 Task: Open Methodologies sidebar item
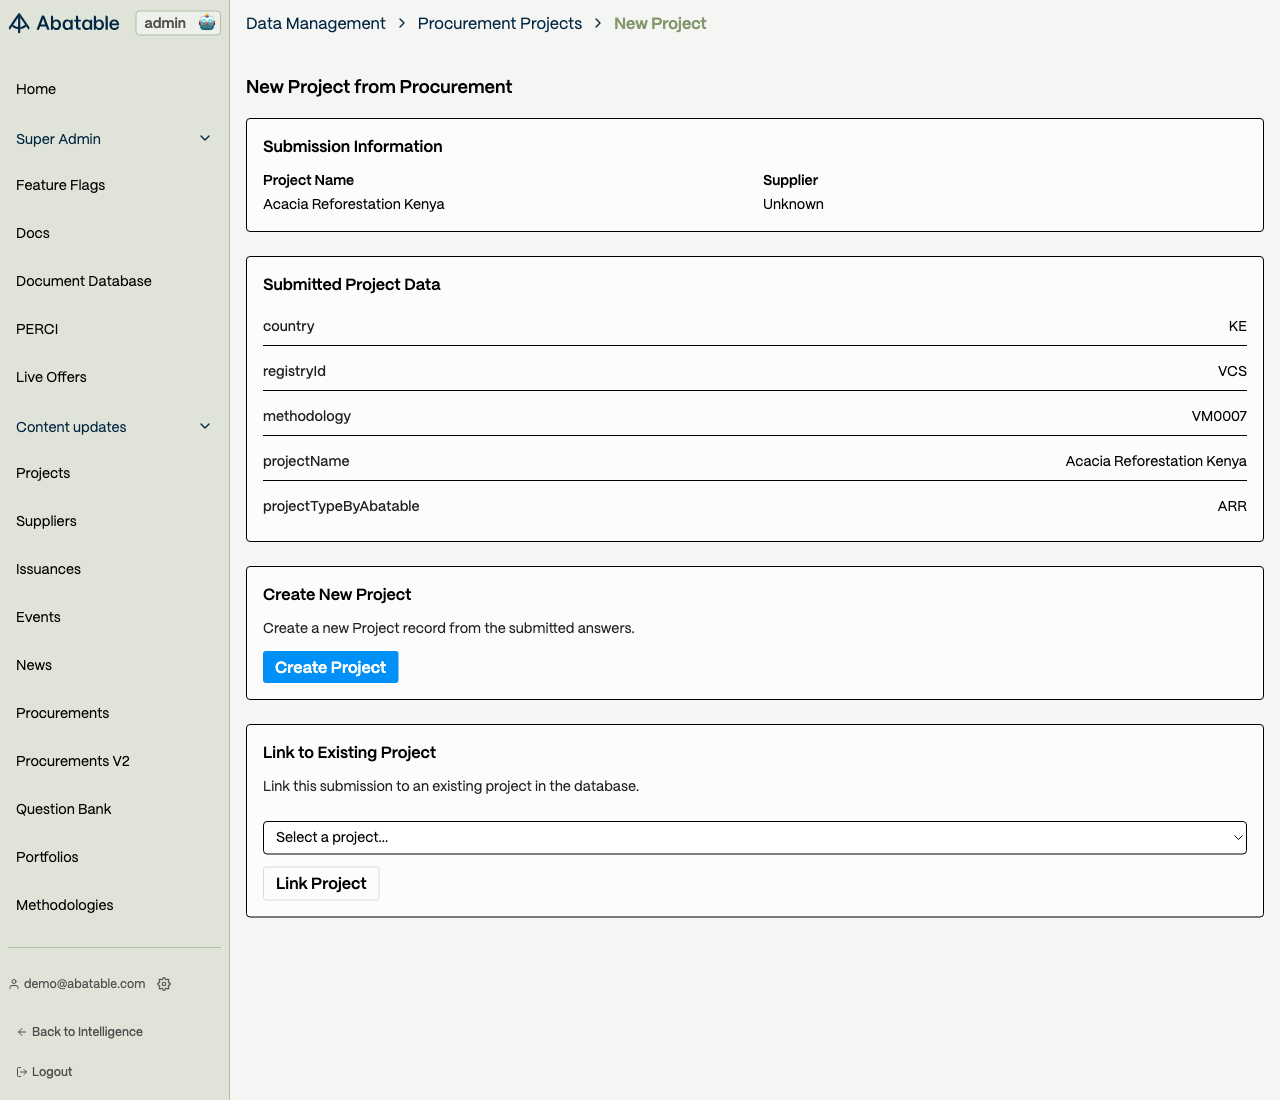[x=65, y=905]
